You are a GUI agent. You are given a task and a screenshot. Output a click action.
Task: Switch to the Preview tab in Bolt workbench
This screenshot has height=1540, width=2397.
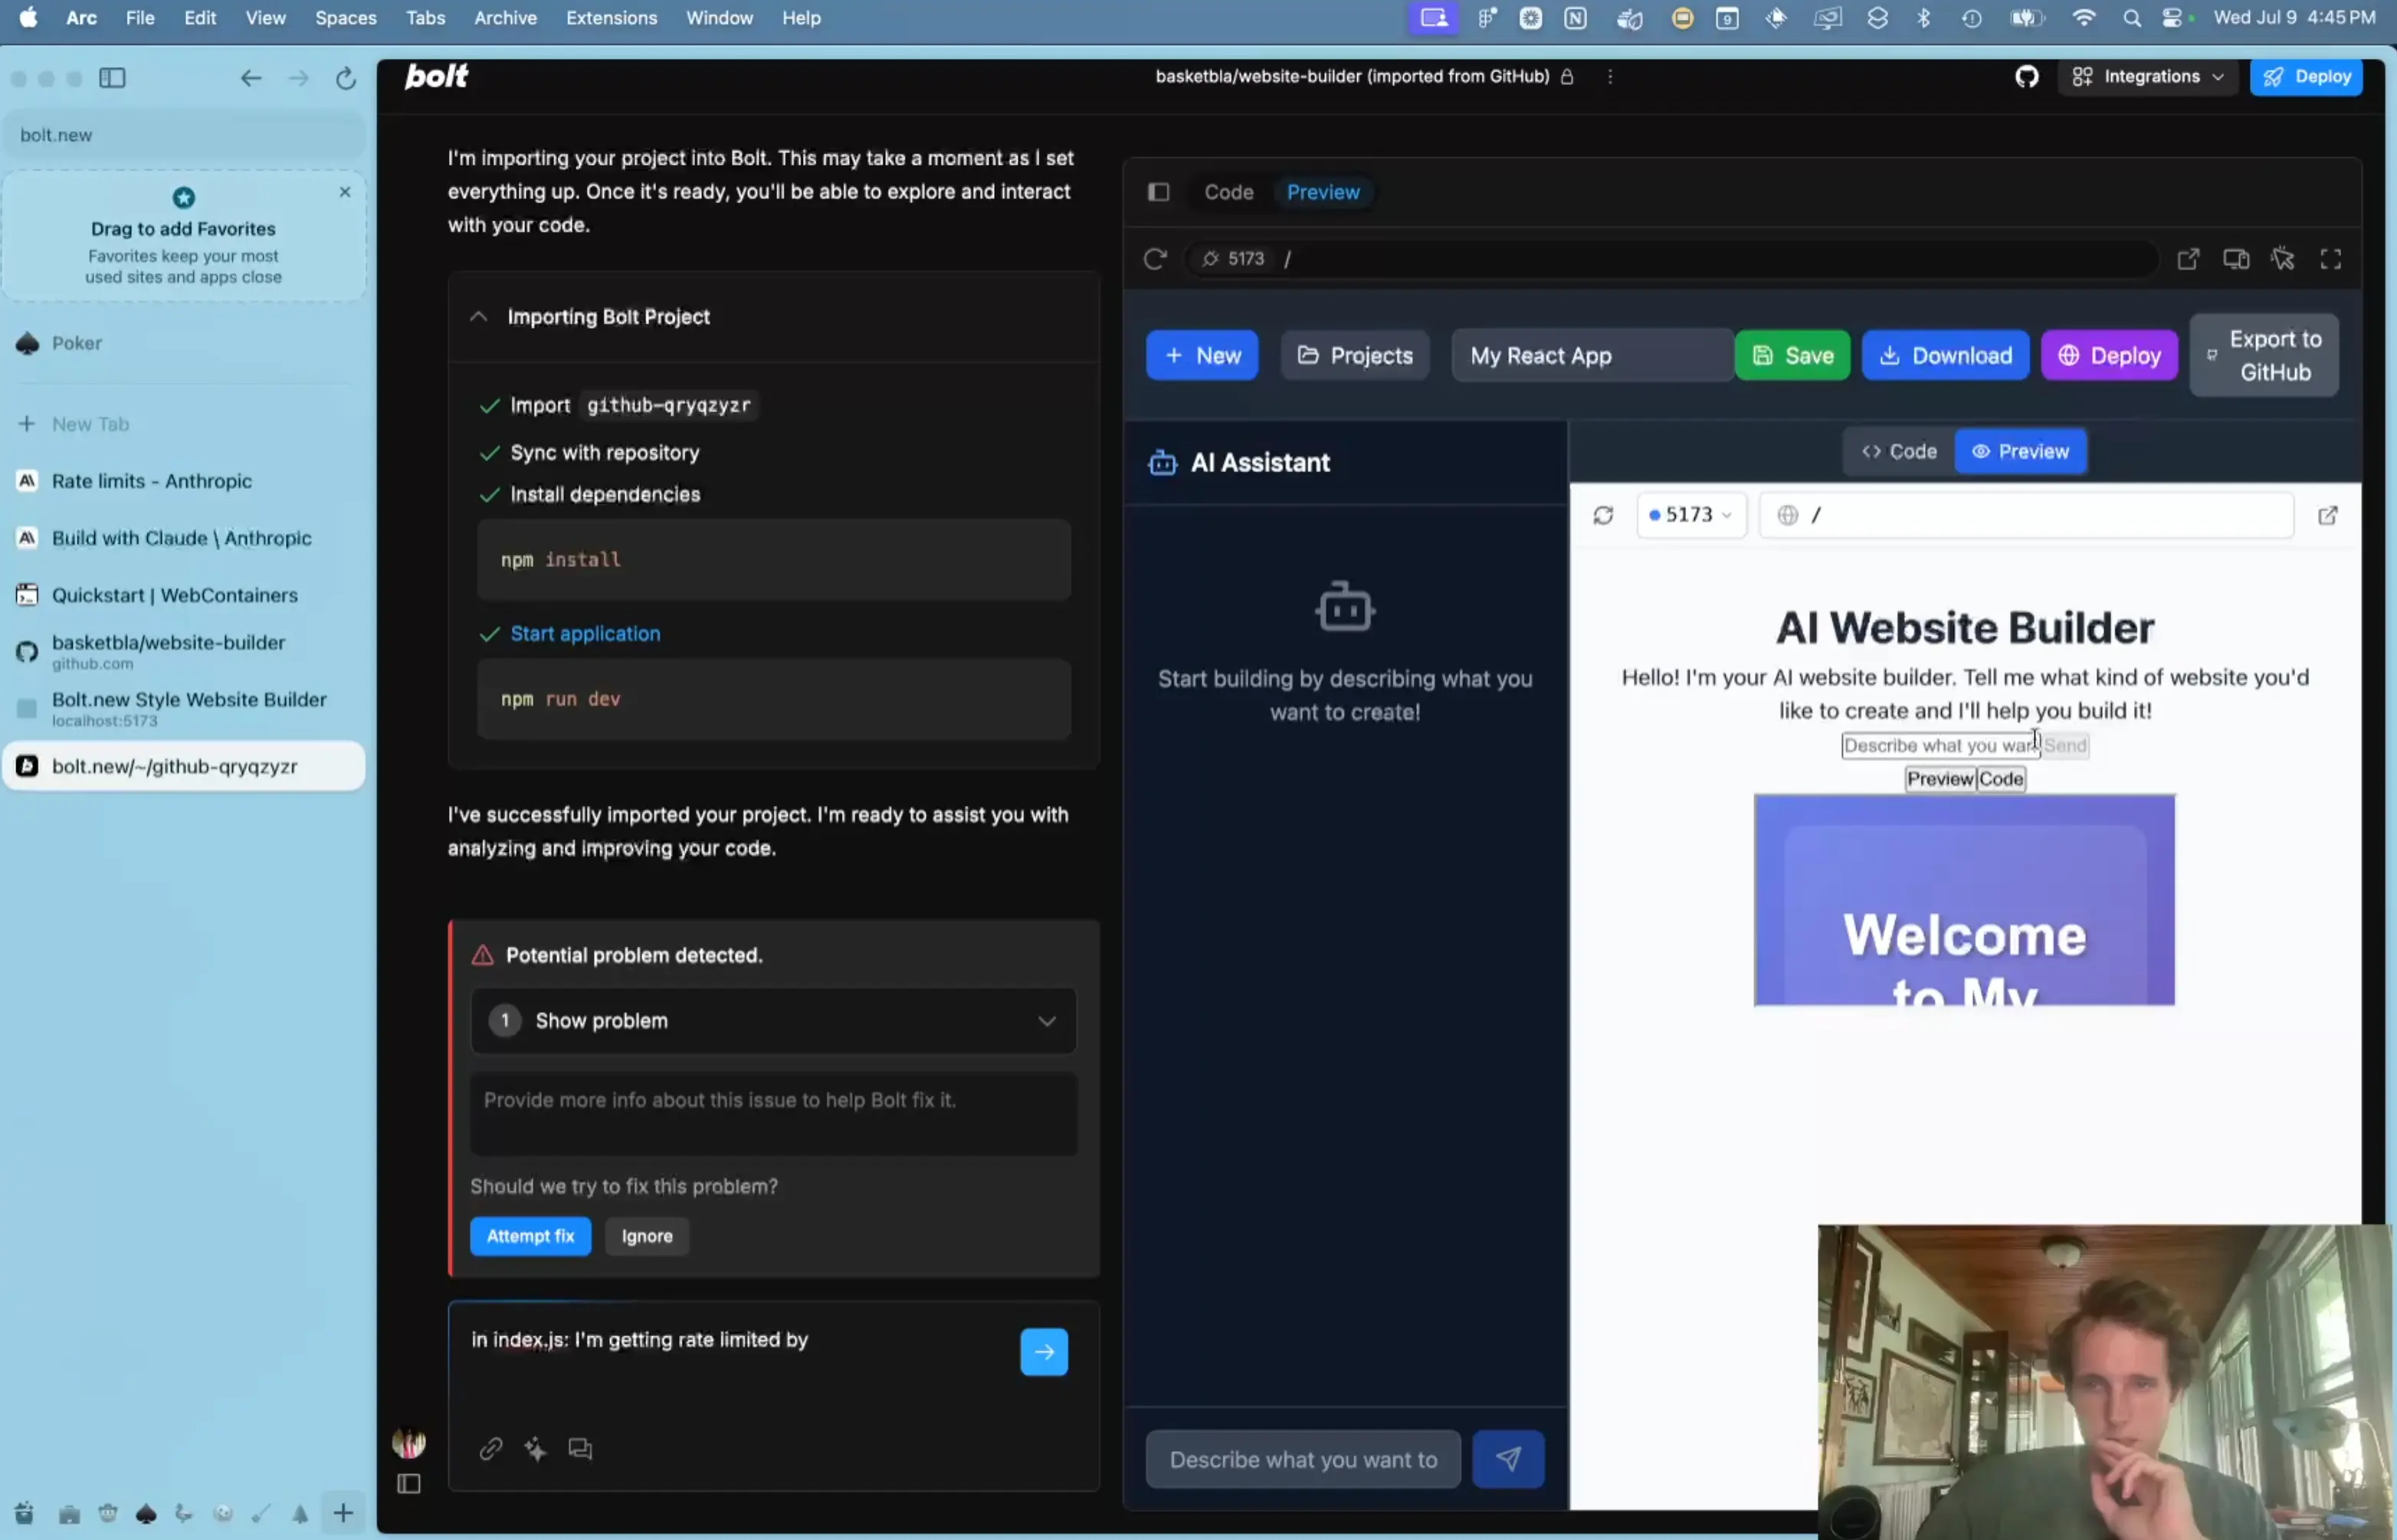(x=1322, y=192)
